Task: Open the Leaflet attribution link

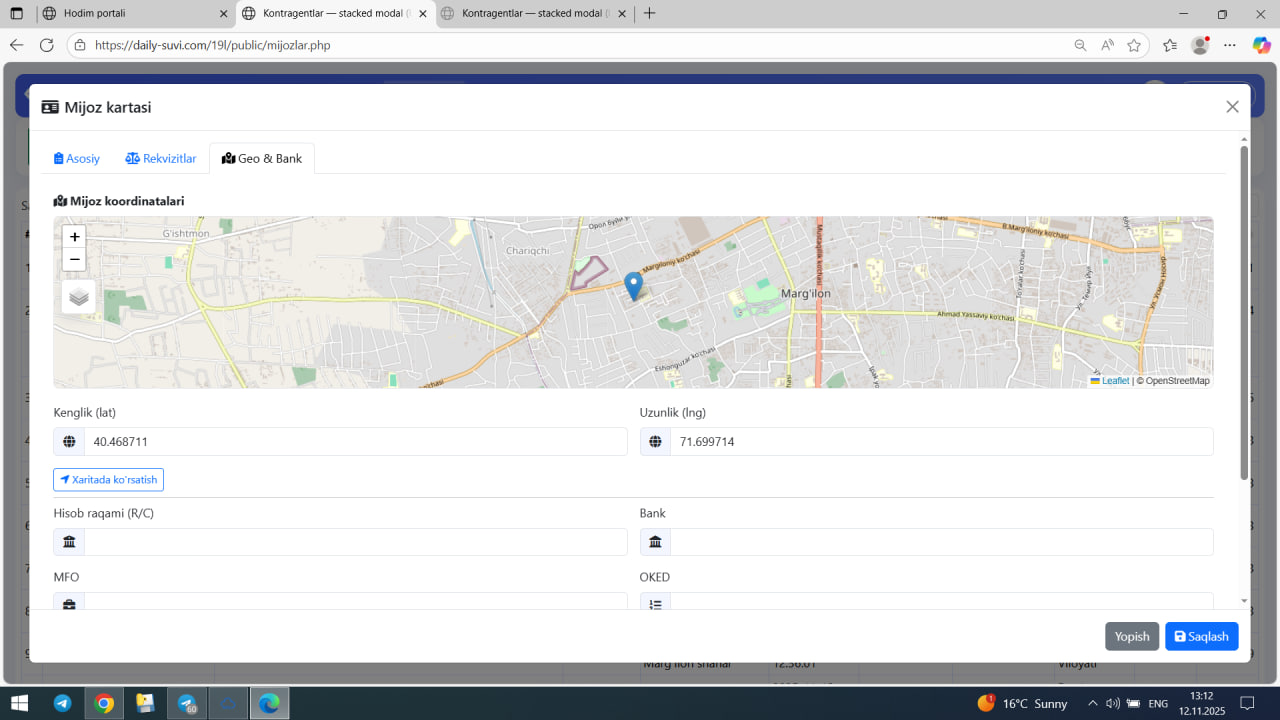Action: (1114, 381)
